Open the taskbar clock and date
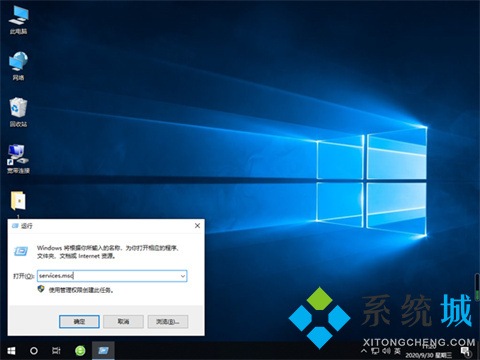Viewport: 480px width, 360px height. point(429,352)
